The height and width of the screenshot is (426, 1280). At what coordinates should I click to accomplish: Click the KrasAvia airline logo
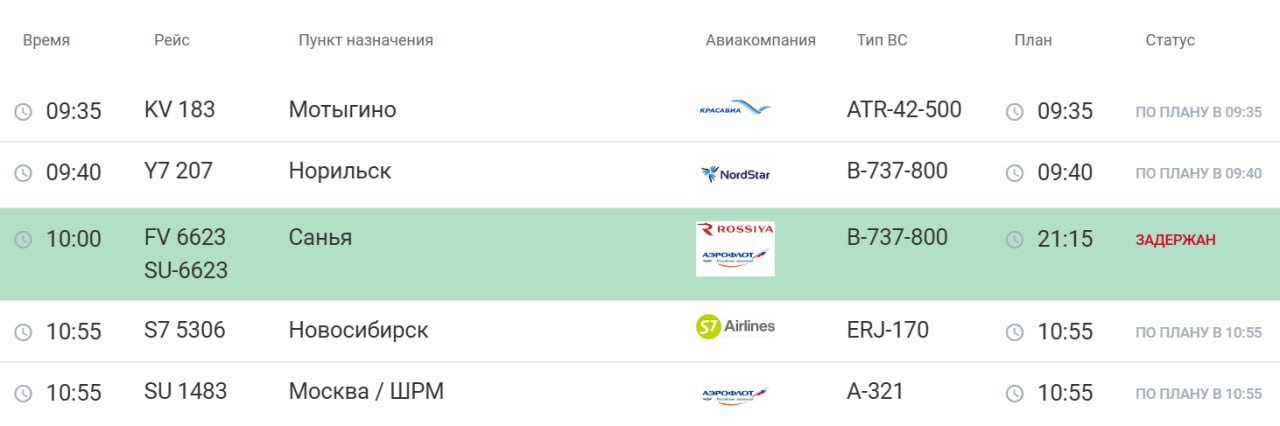[735, 108]
